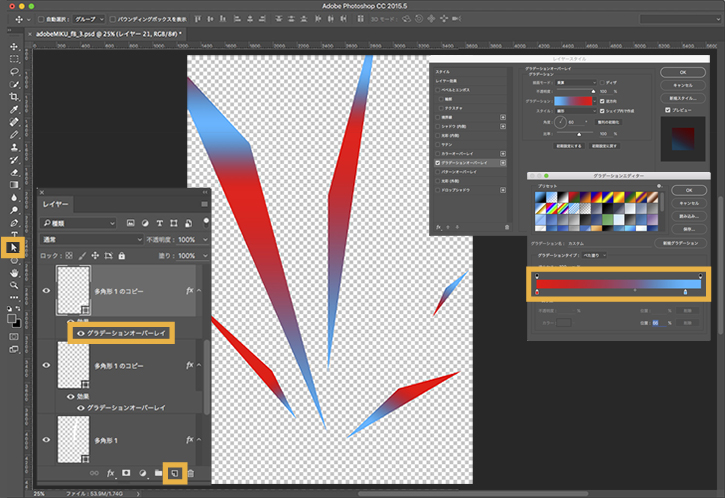
Task: Select the レイヤー panel tab
Action: (x=55, y=204)
